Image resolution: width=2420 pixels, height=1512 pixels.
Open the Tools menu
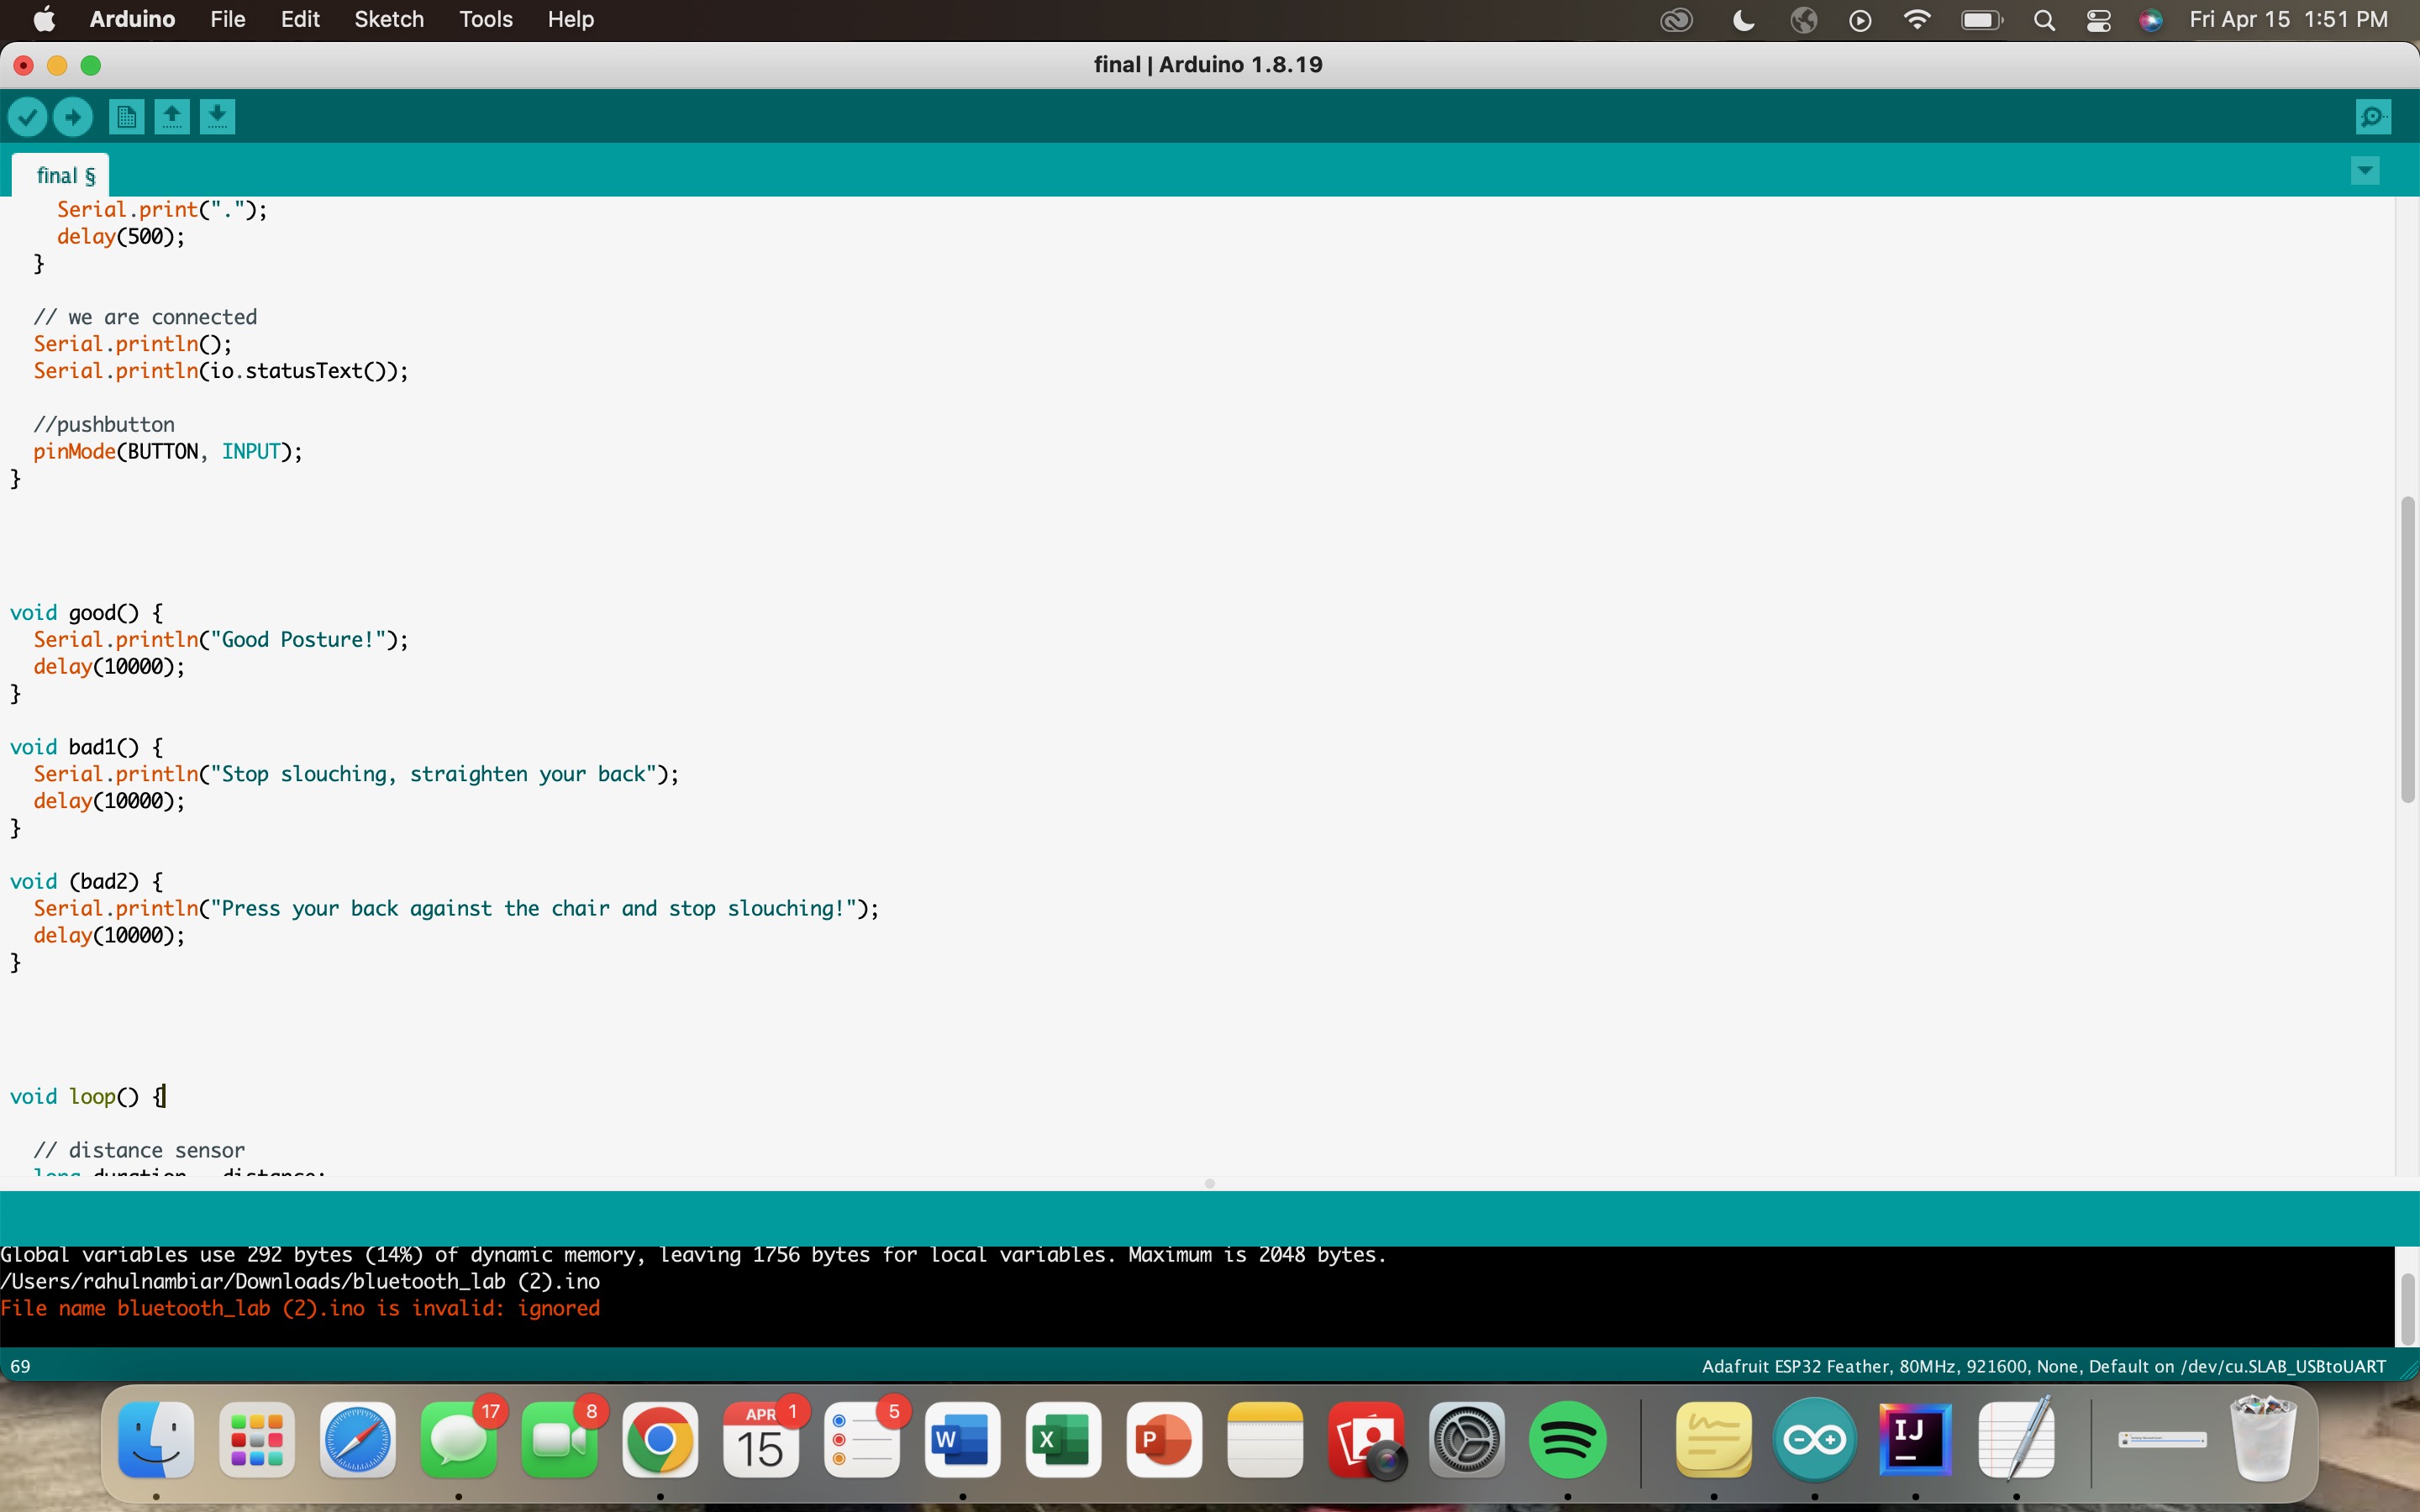click(485, 20)
